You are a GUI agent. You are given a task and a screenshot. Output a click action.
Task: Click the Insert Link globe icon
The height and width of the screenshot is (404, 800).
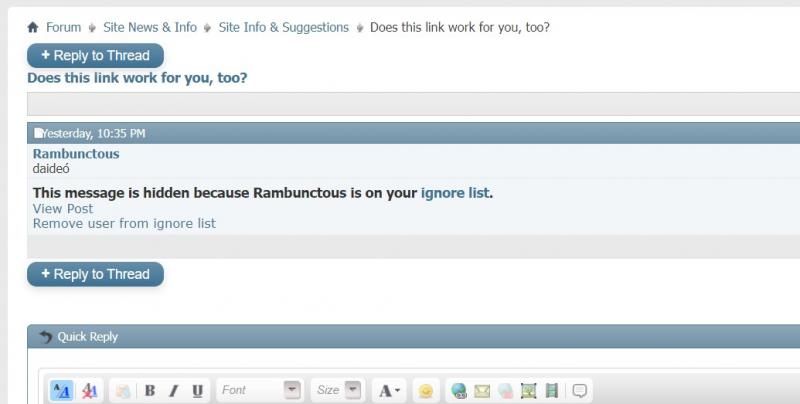(459, 391)
